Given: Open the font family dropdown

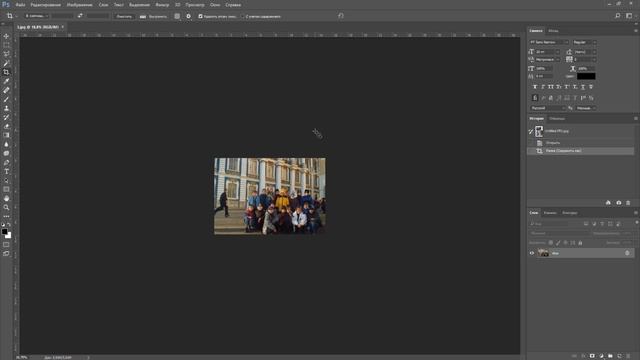Looking at the screenshot, I should tap(549, 42).
